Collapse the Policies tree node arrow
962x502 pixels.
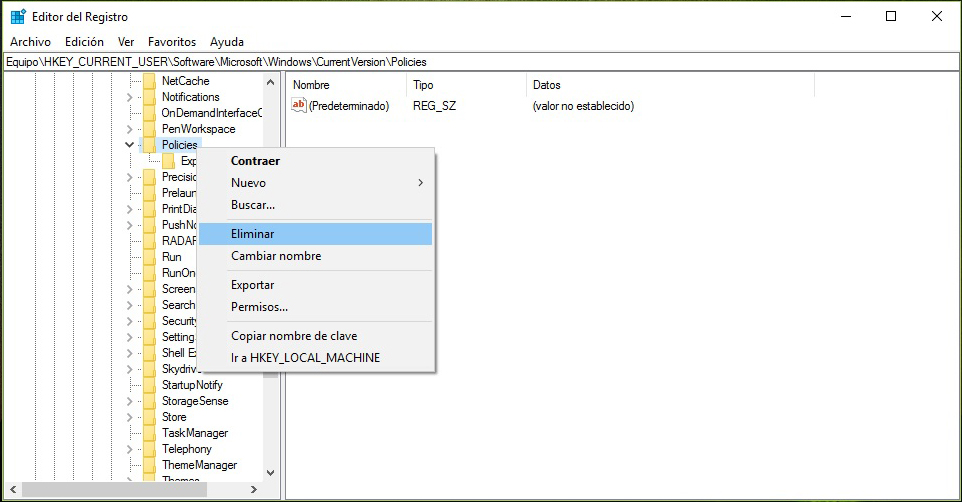129,145
